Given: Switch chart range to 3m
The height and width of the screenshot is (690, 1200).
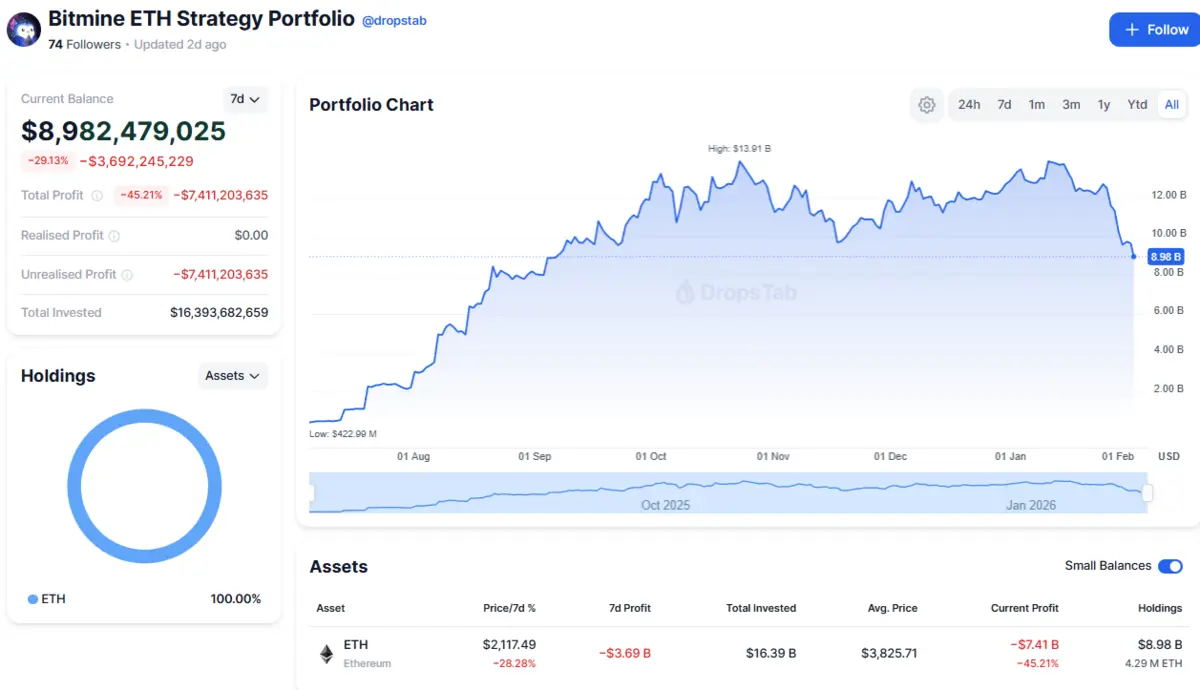Looking at the screenshot, I should [1071, 105].
